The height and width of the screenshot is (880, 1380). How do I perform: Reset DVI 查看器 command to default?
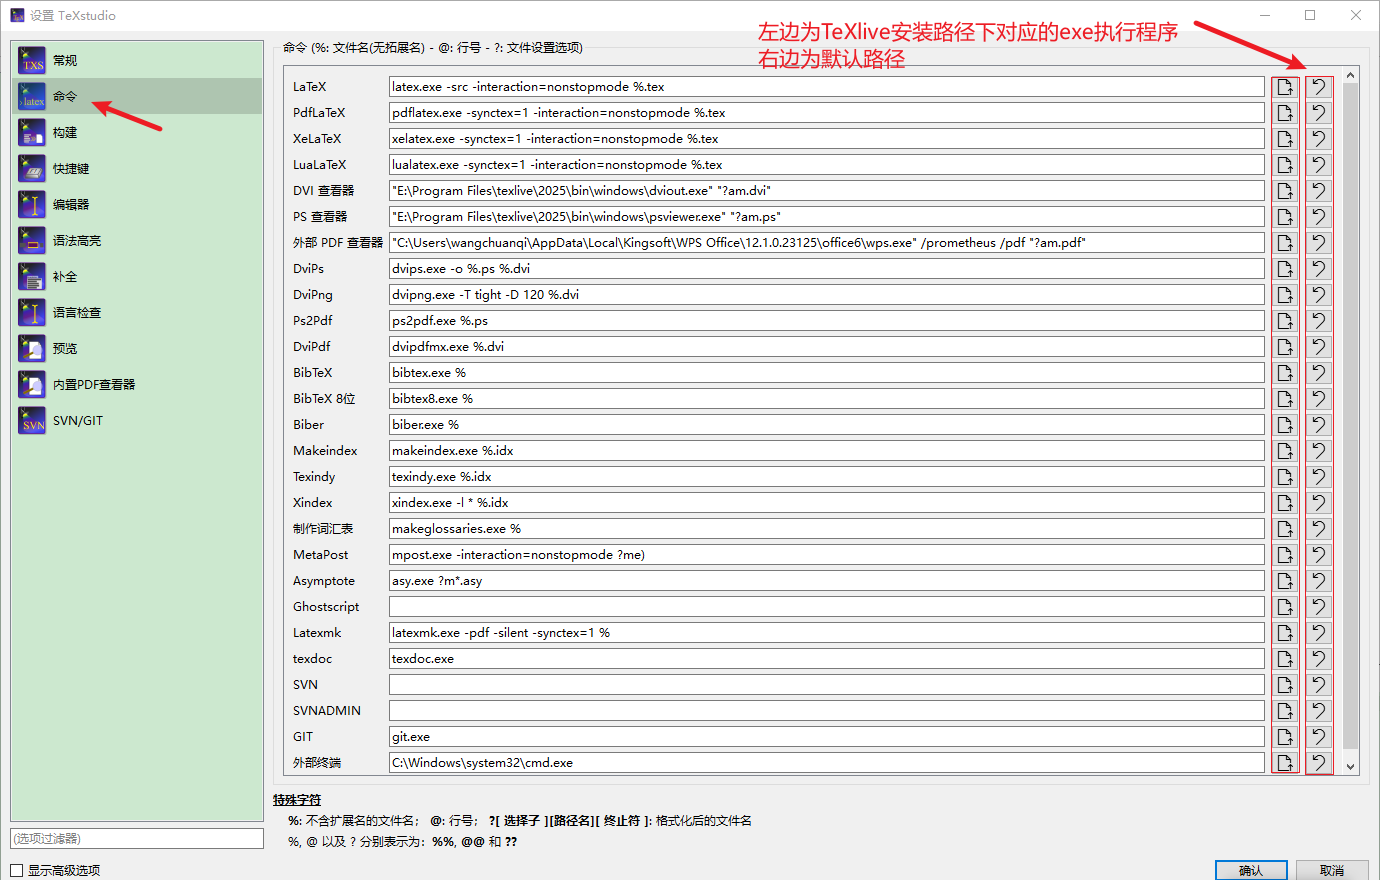[1318, 190]
